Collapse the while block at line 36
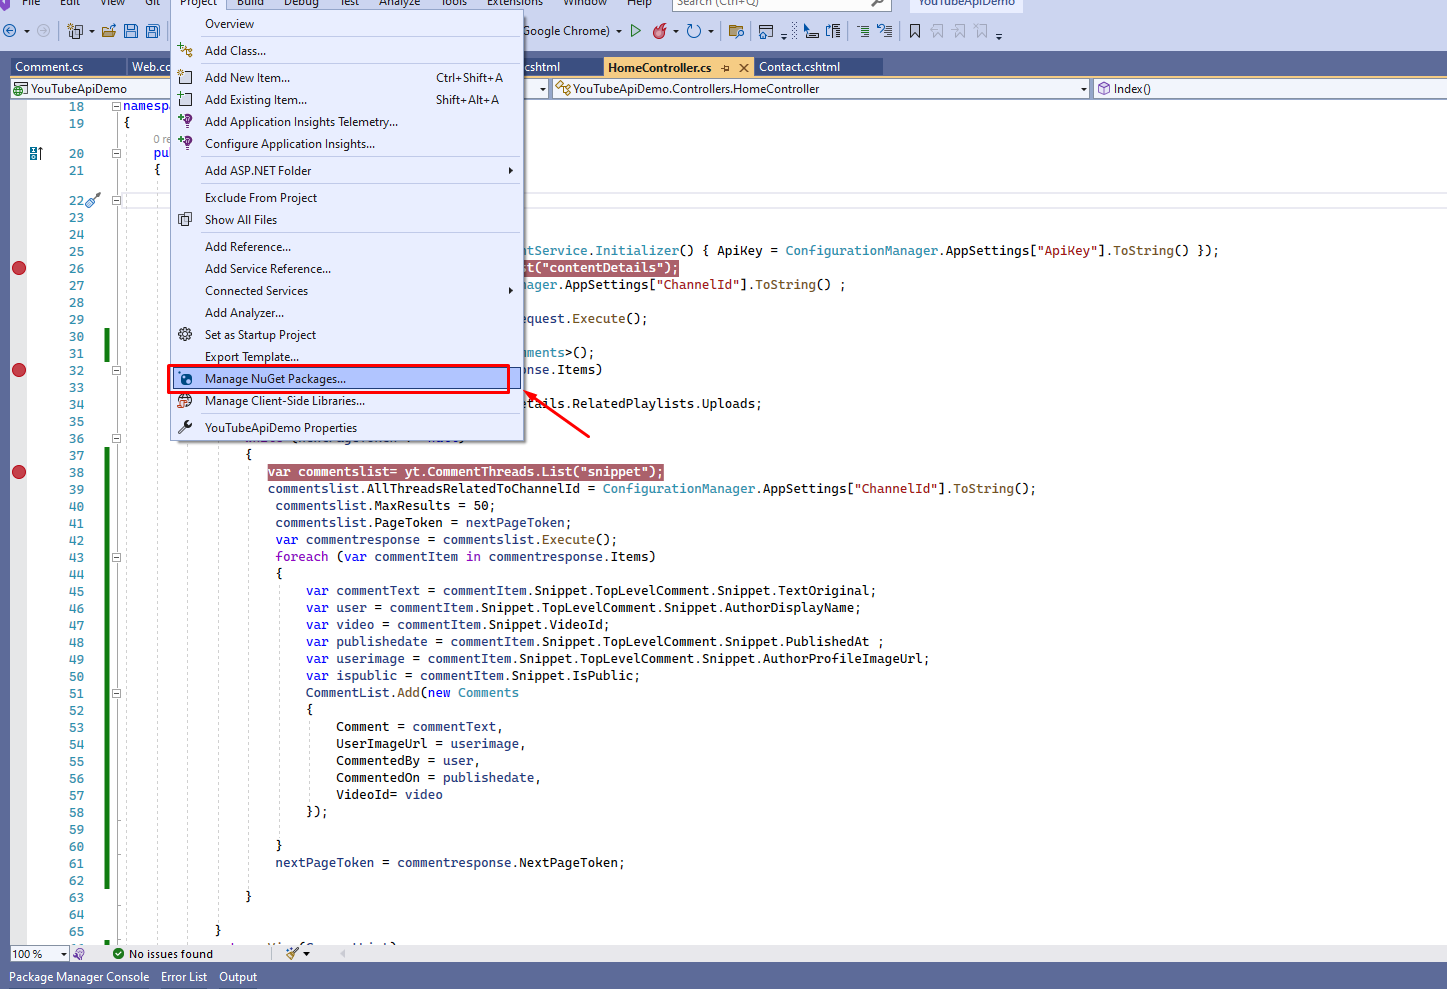 116,438
